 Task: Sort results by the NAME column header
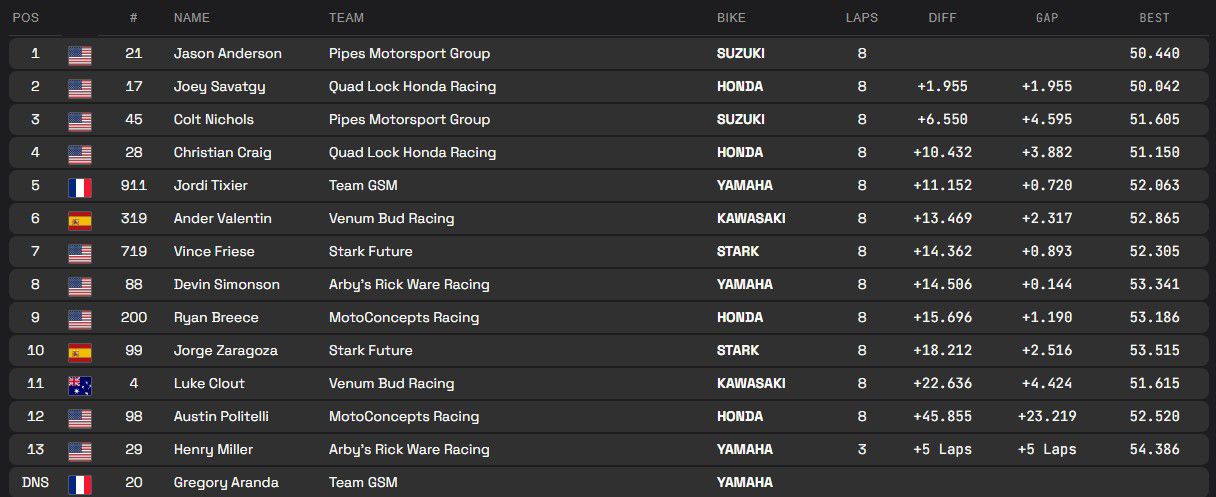pyautogui.click(x=192, y=18)
